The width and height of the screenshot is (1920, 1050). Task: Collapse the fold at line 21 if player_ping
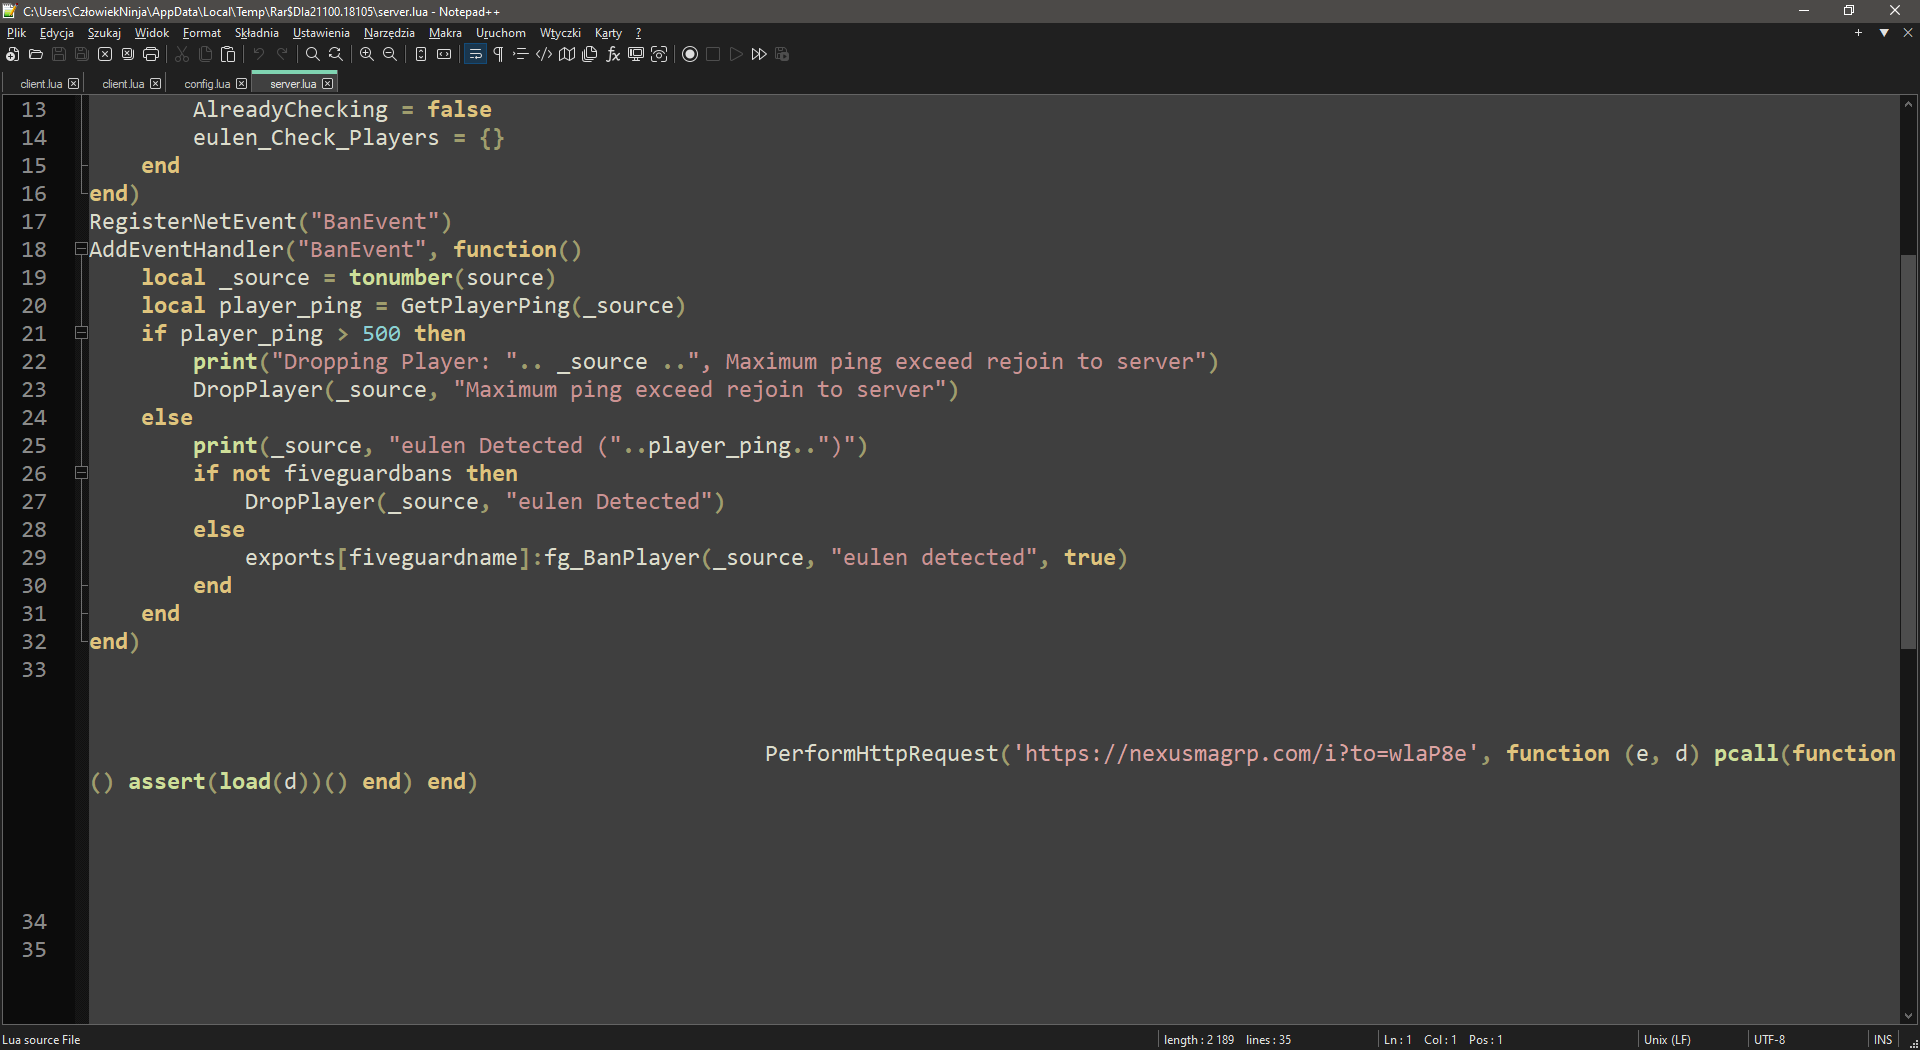pyautogui.click(x=81, y=333)
